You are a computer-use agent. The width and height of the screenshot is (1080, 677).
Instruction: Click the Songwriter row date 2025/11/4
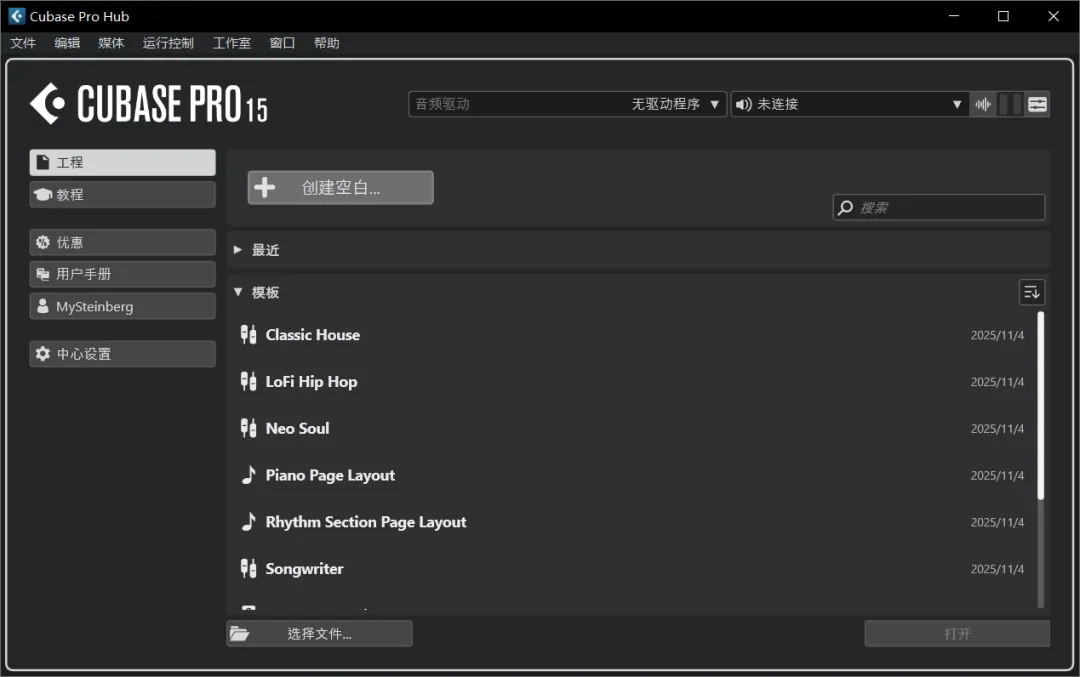(997, 570)
